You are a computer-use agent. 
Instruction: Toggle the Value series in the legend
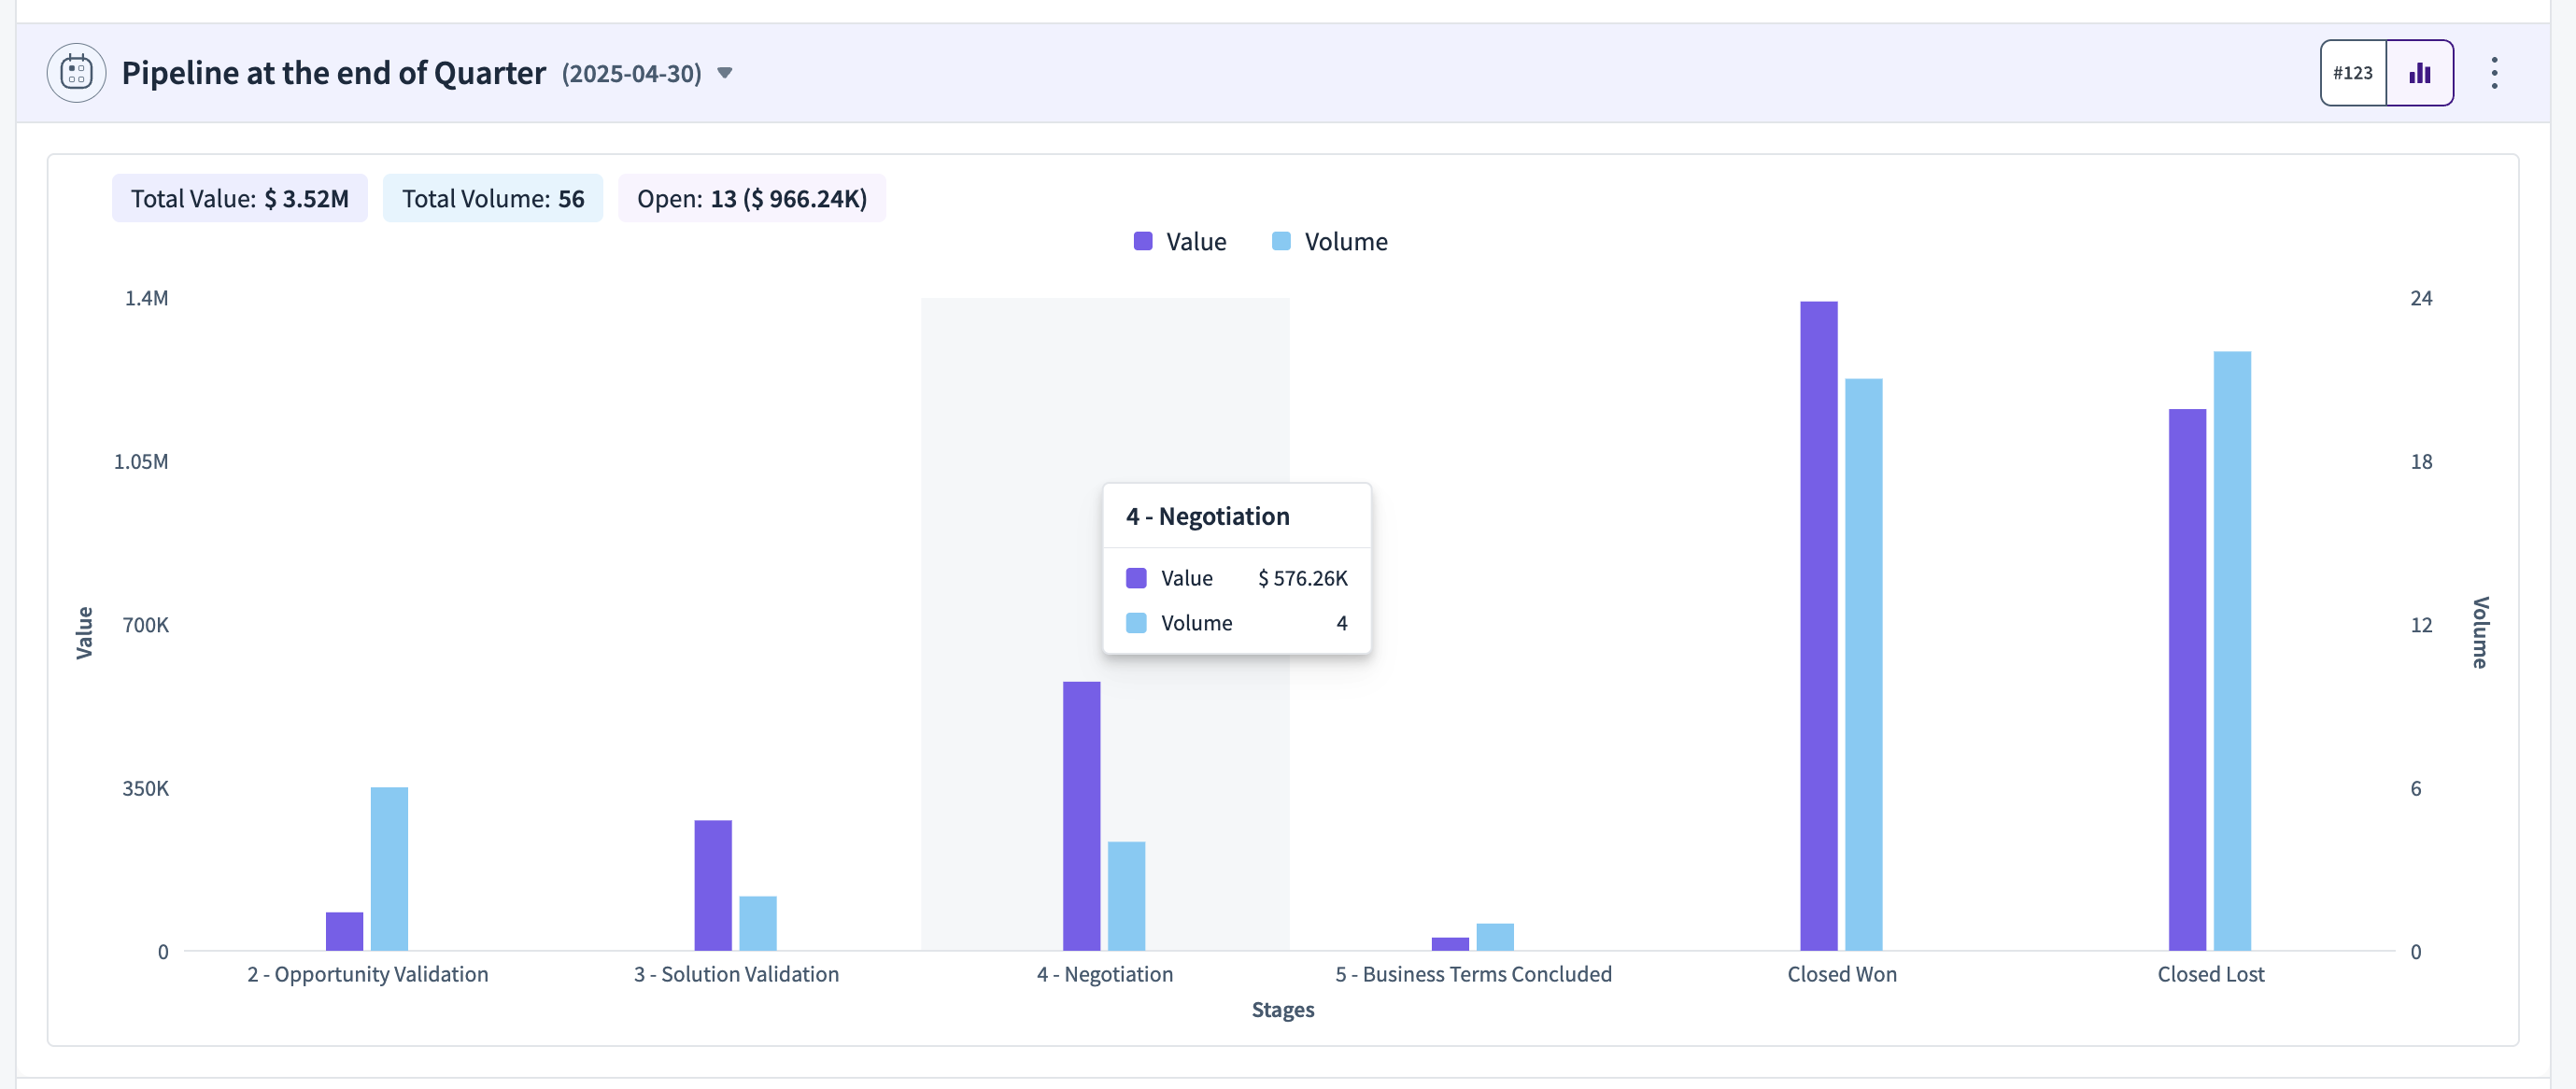pyautogui.click(x=1180, y=242)
